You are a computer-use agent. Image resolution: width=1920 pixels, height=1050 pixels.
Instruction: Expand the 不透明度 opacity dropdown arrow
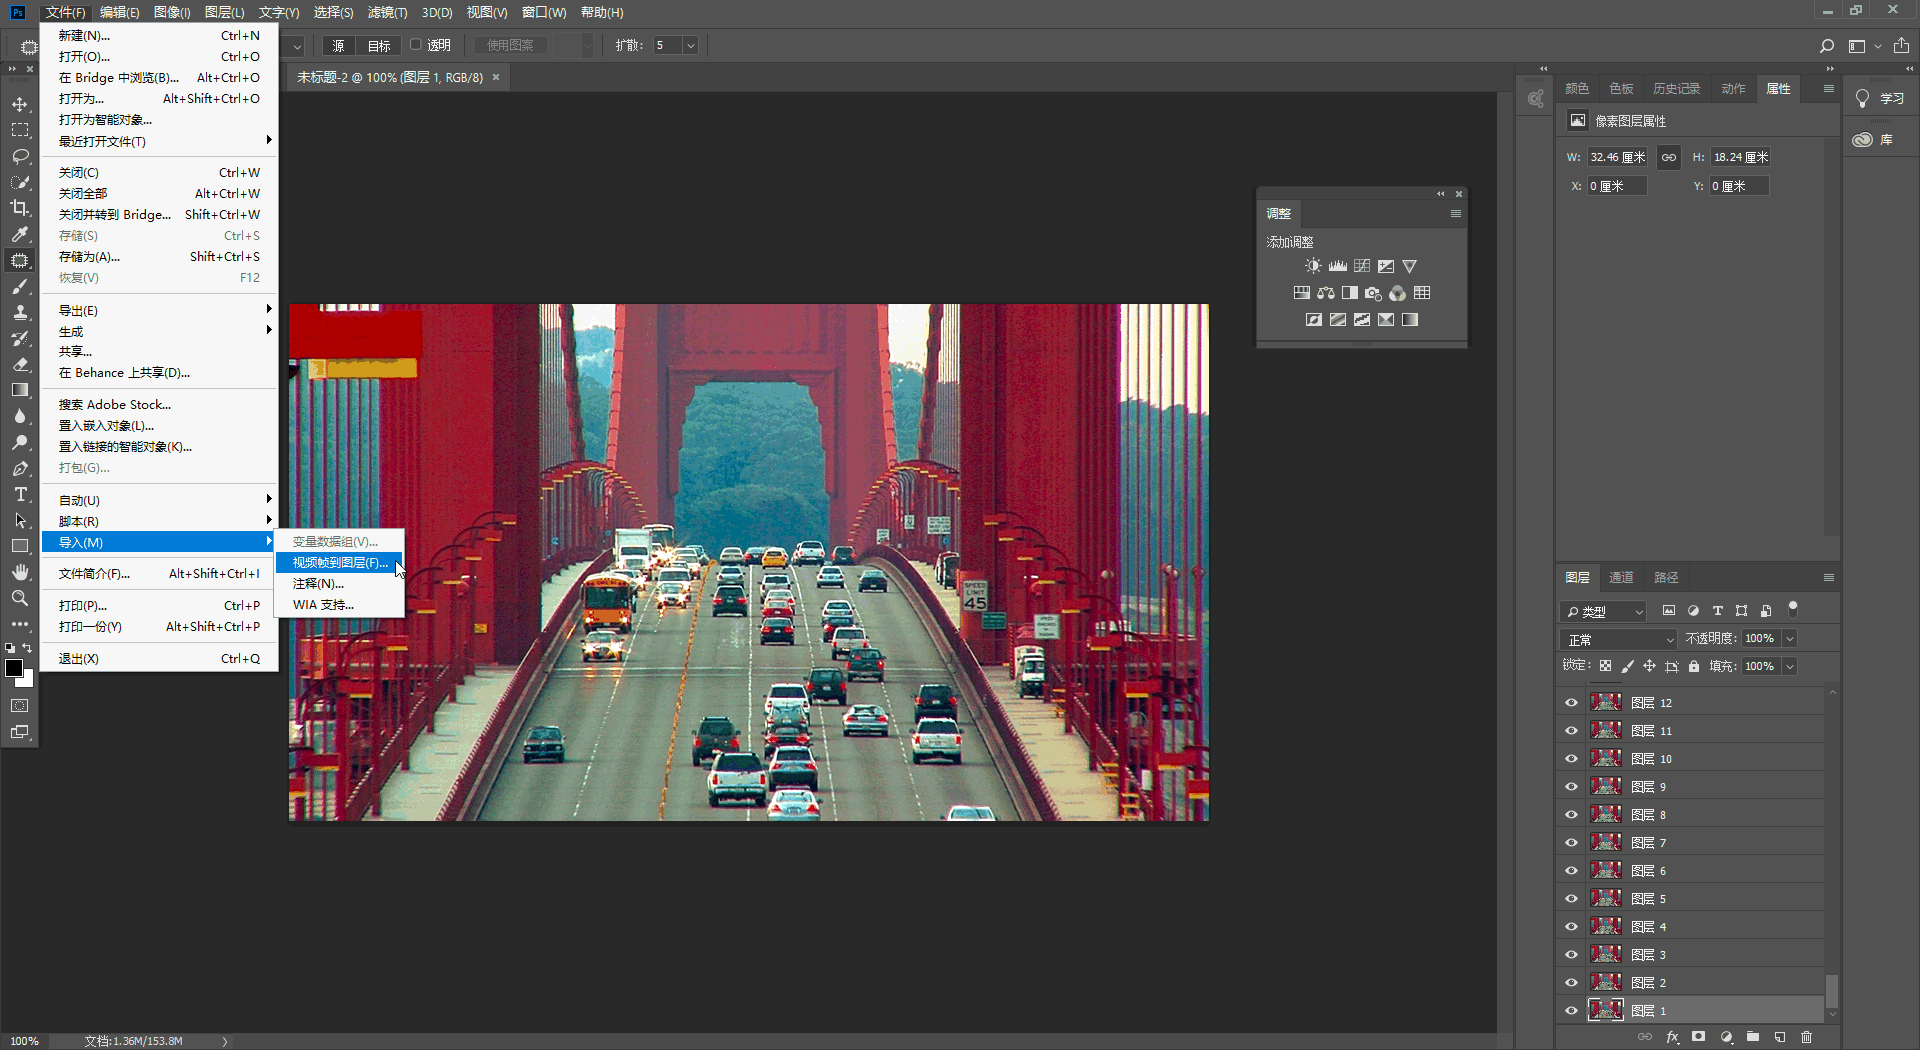tap(1790, 639)
